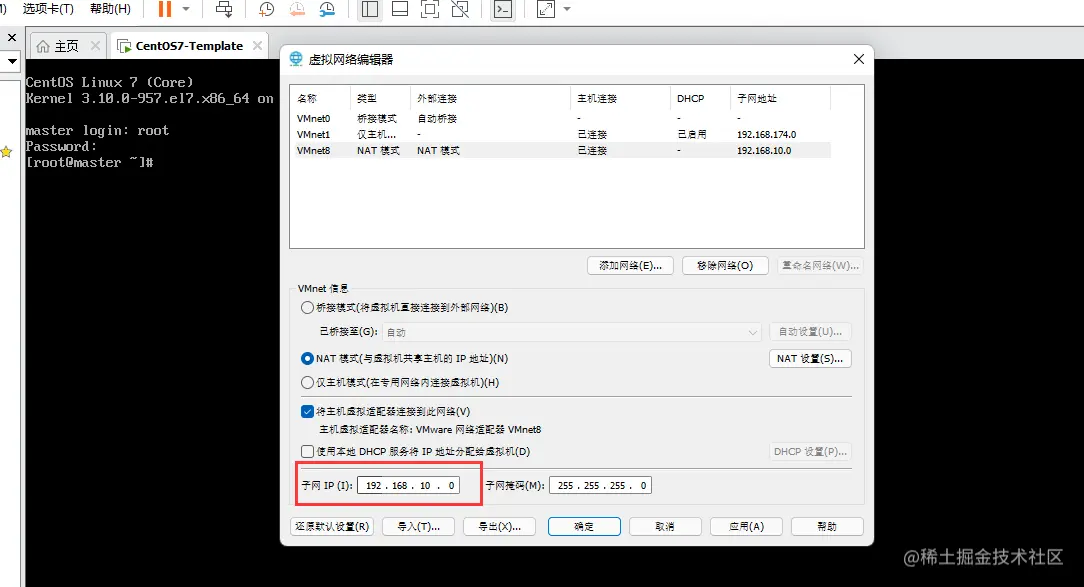Click the 导出(X)... button
The image size is (1084, 587).
(500, 526)
